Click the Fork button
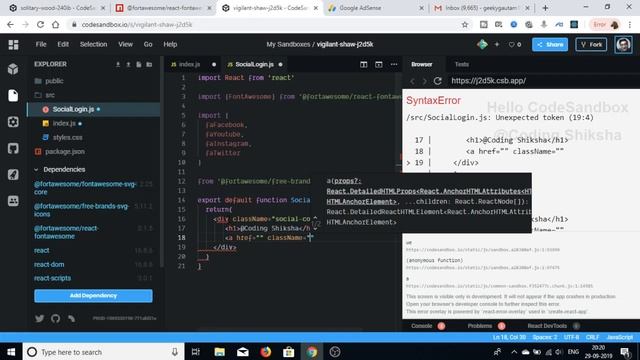The height and width of the screenshot is (360, 640). pos(591,44)
